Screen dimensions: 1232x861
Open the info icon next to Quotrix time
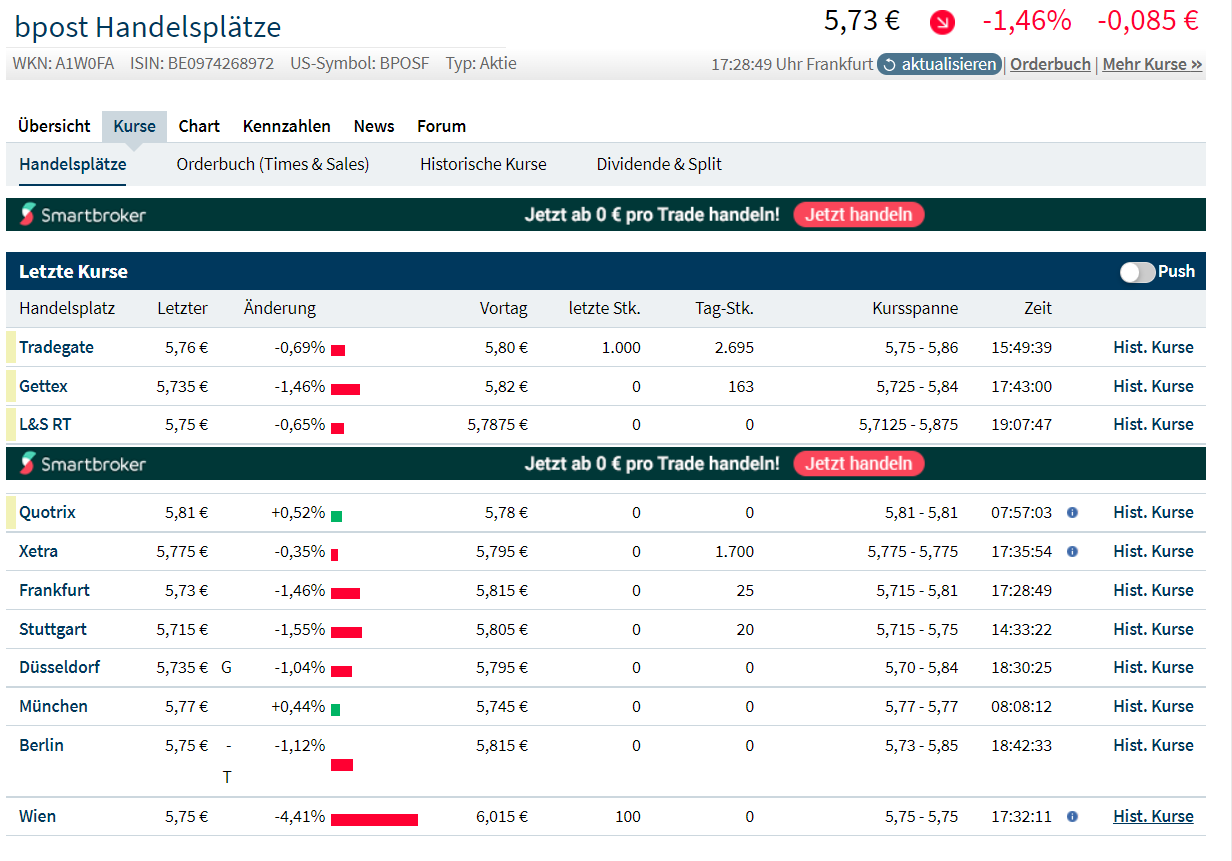pyautogui.click(x=1073, y=512)
